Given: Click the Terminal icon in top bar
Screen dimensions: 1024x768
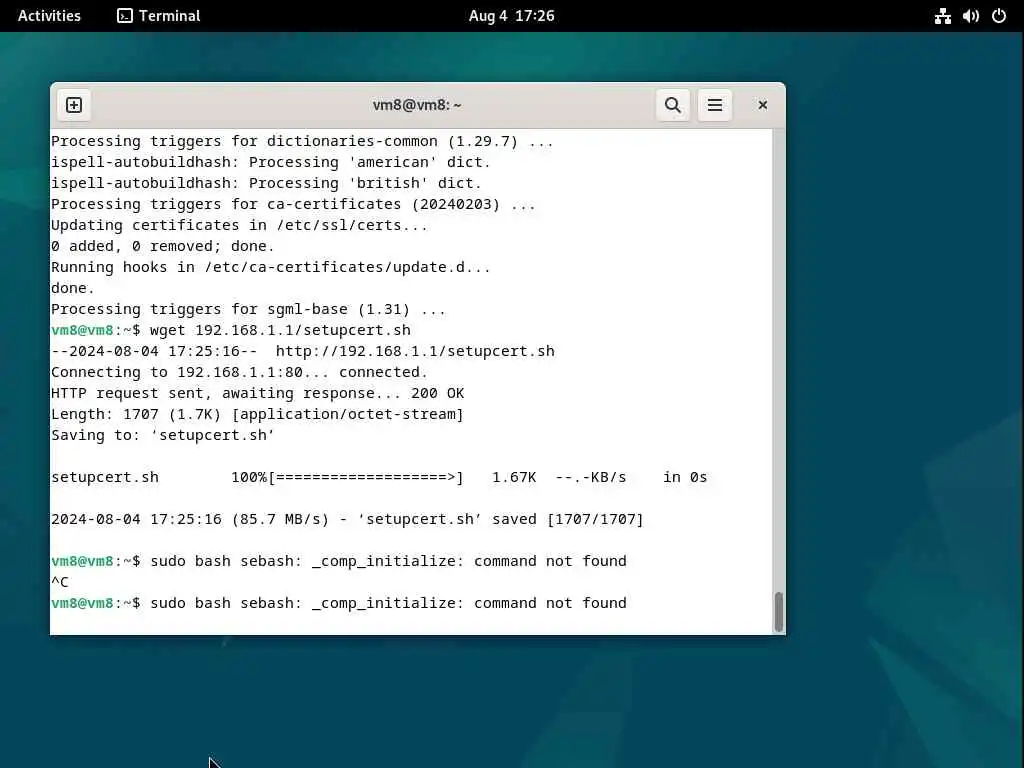Looking at the screenshot, I should (x=124, y=16).
